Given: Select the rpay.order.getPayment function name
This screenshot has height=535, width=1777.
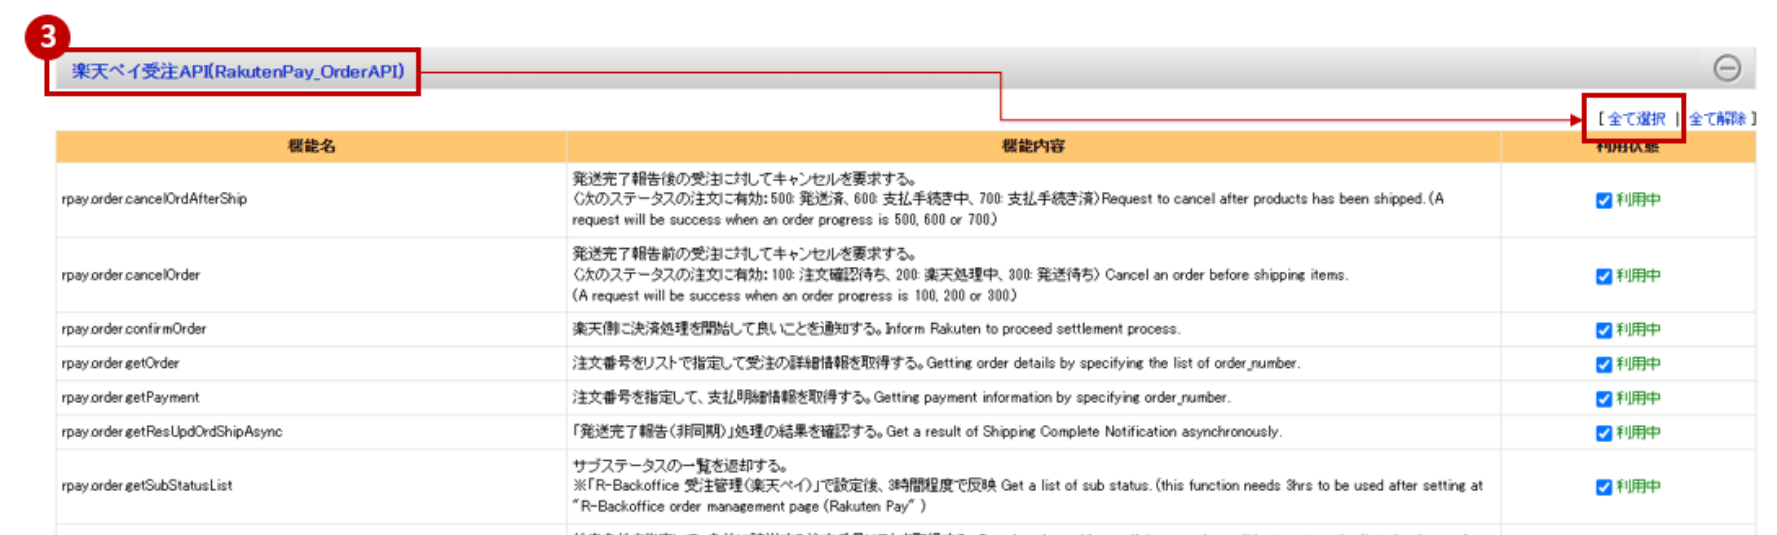Looking at the screenshot, I should (130, 397).
